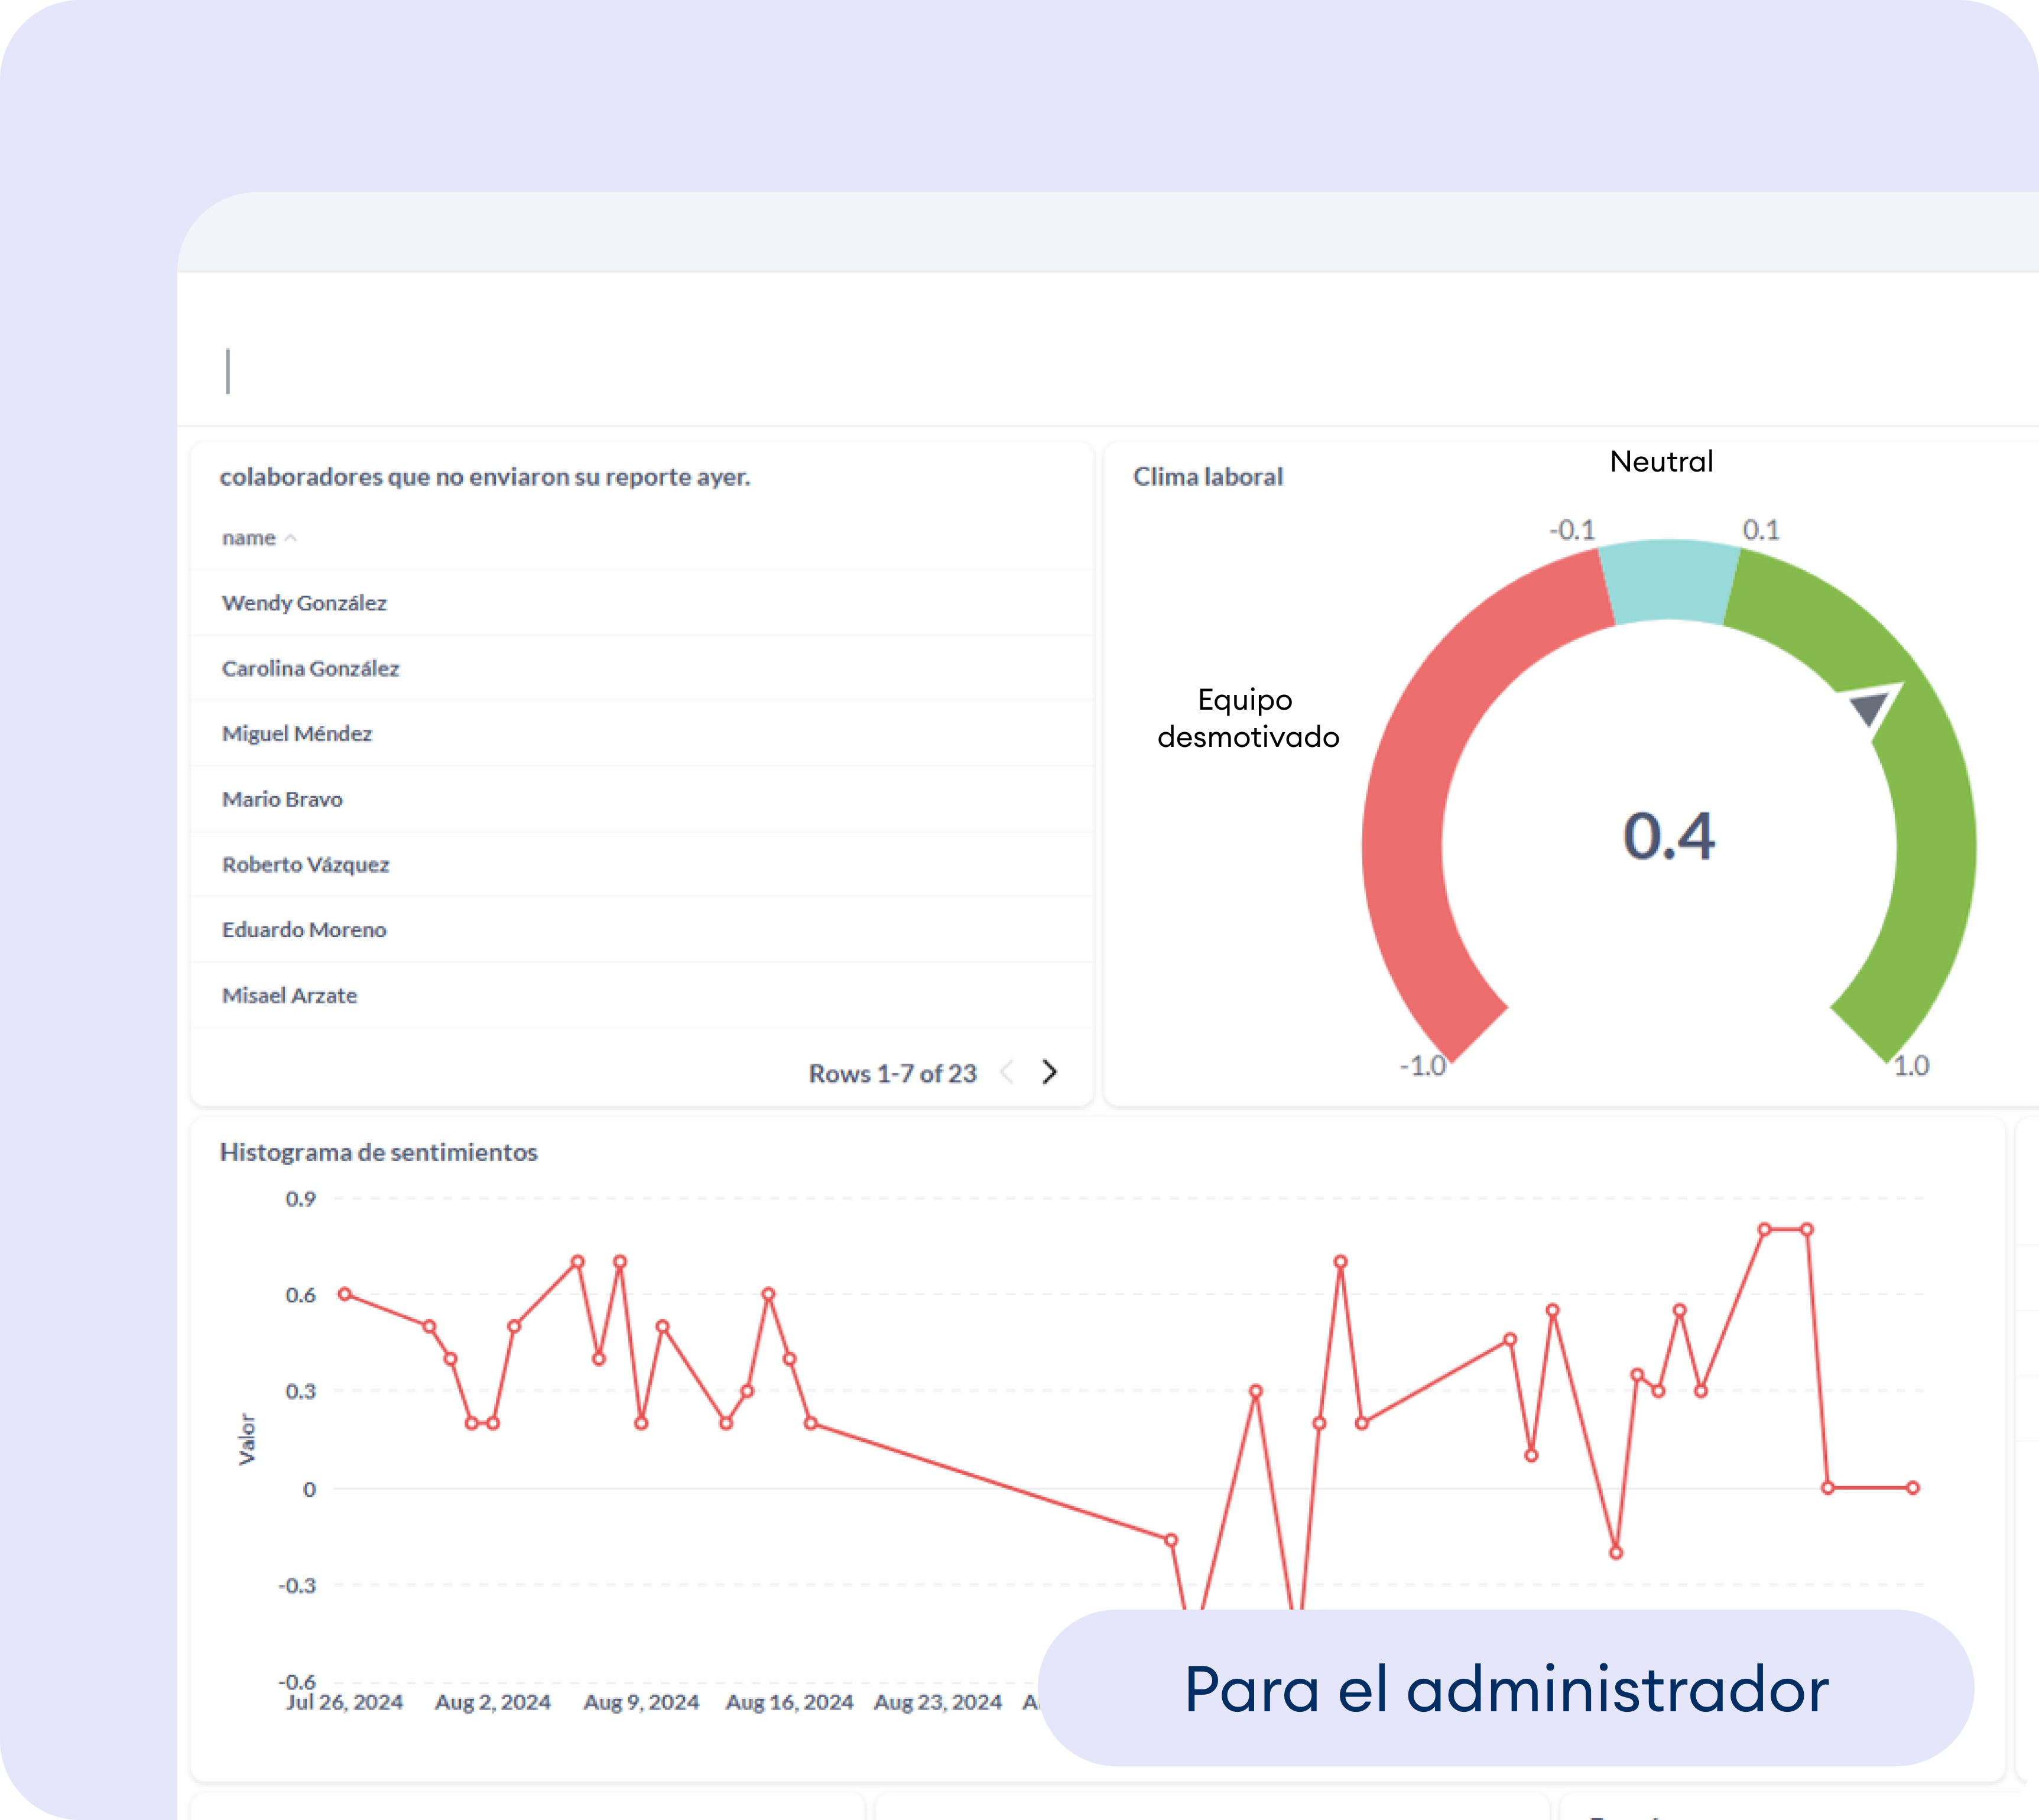Image resolution: width=2039 pixels, height=1820 pixels.
Task: Select the Misael Arzate row
Action: point(642,995)
